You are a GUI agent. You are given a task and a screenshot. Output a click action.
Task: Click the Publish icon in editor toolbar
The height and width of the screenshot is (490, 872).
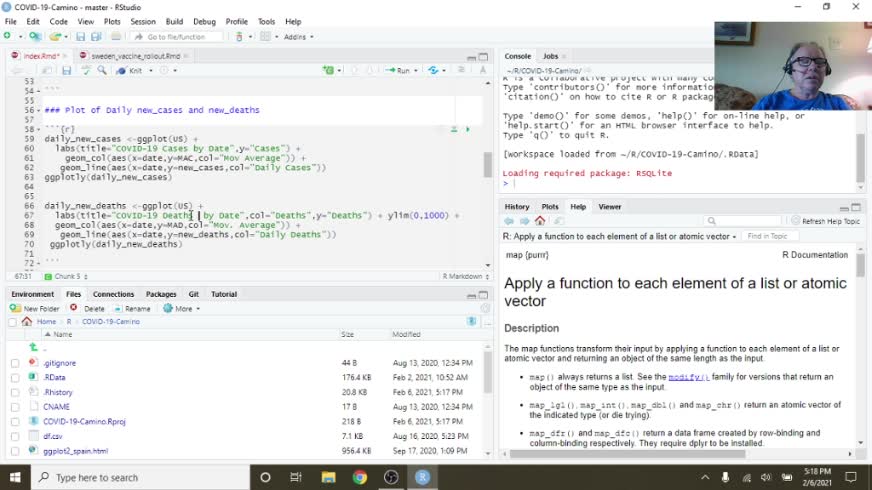pyautogui.click(x=433, y=70)
